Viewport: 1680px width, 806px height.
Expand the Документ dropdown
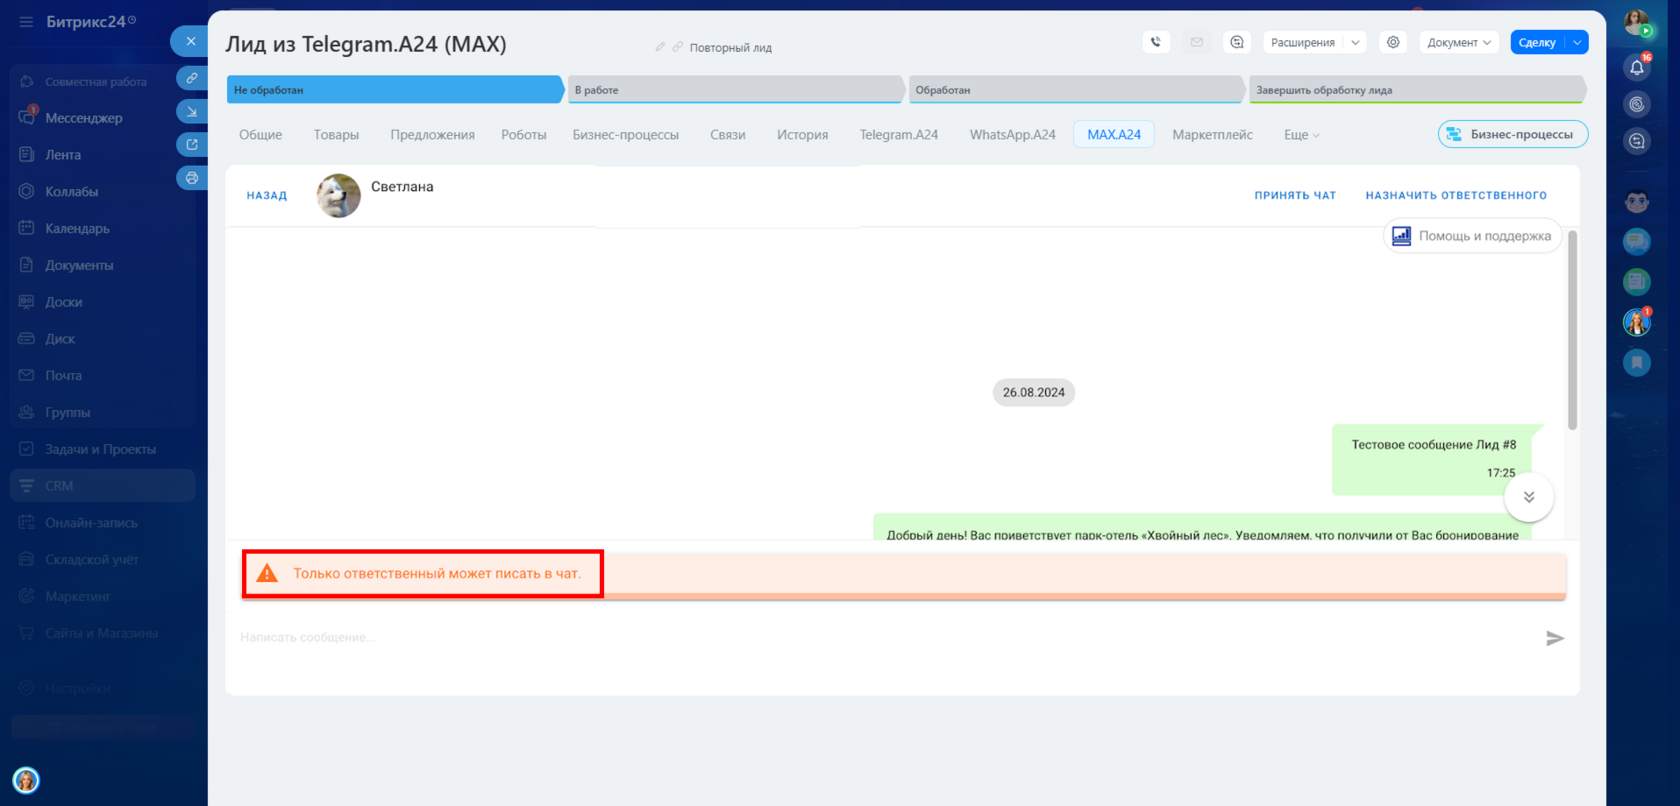(x=1459, y=42)
